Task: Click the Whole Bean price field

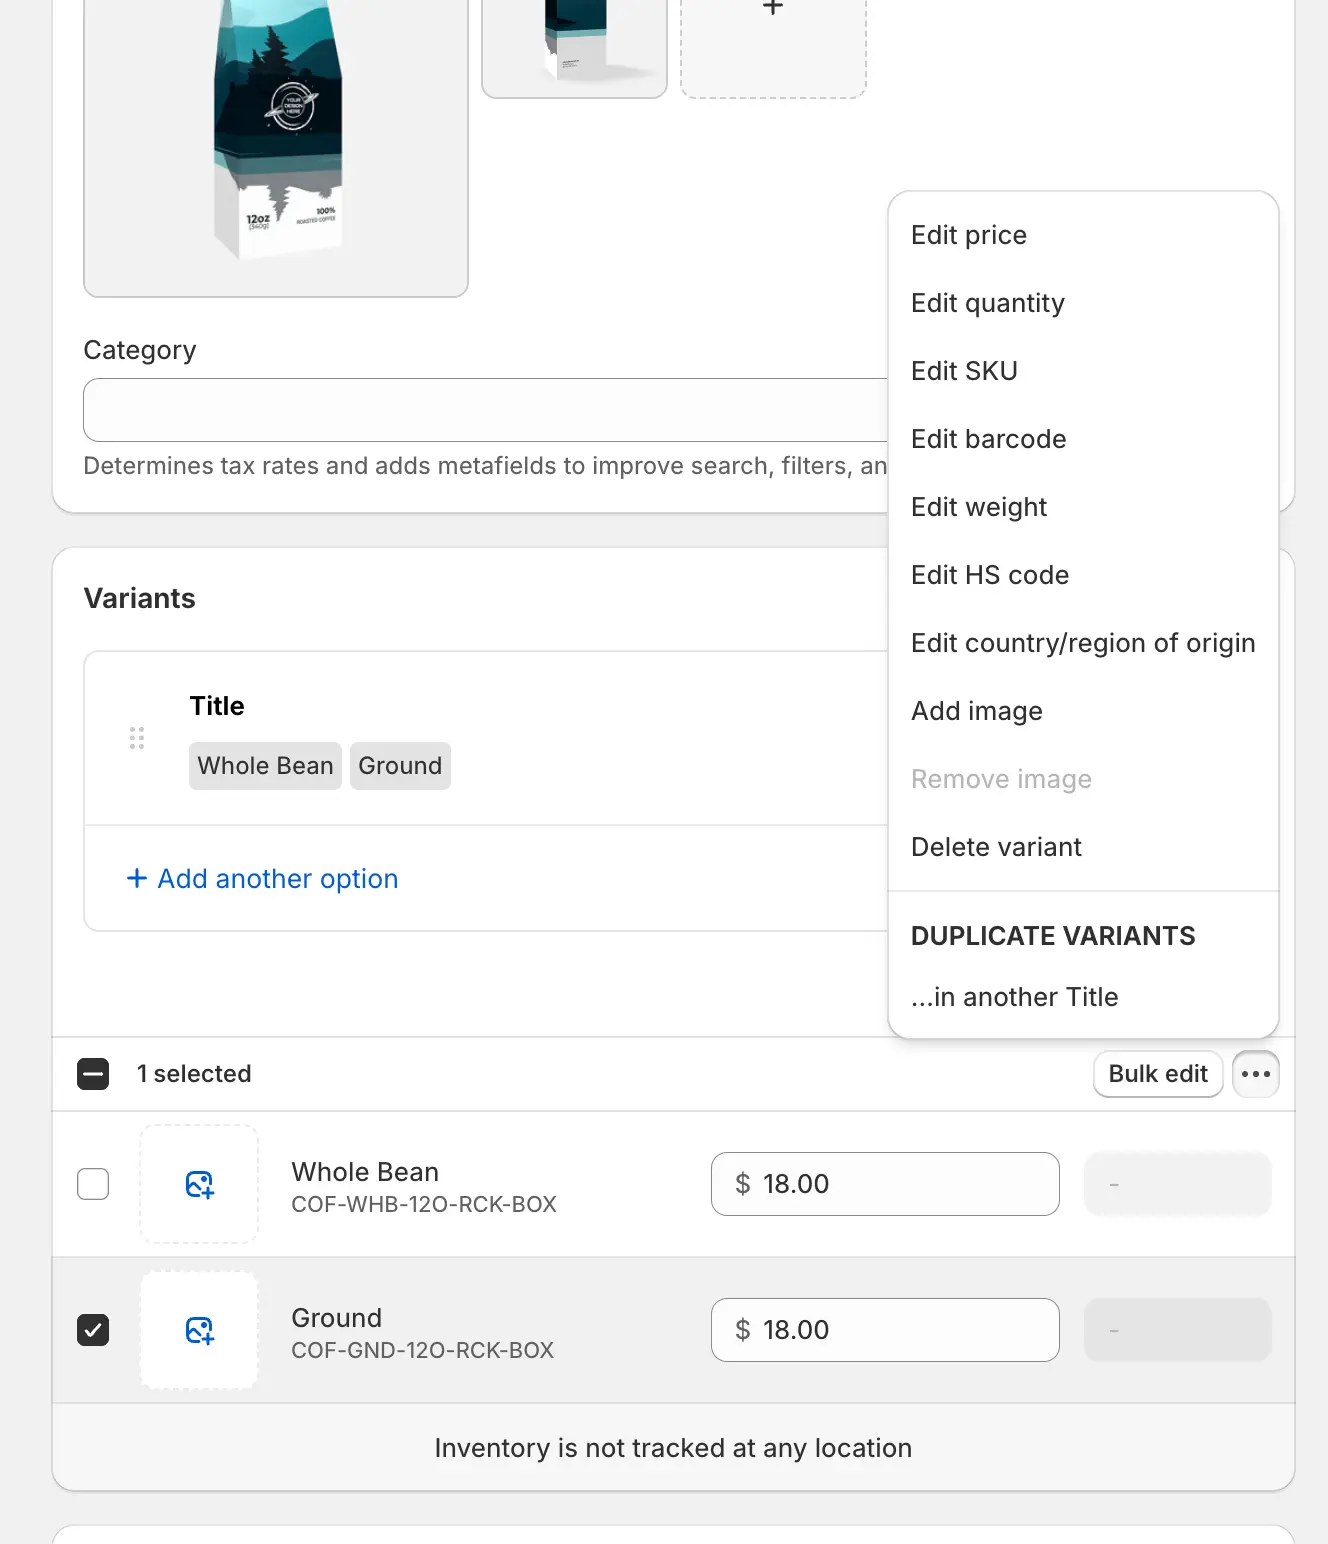Action: click(x=885, y=1184)
